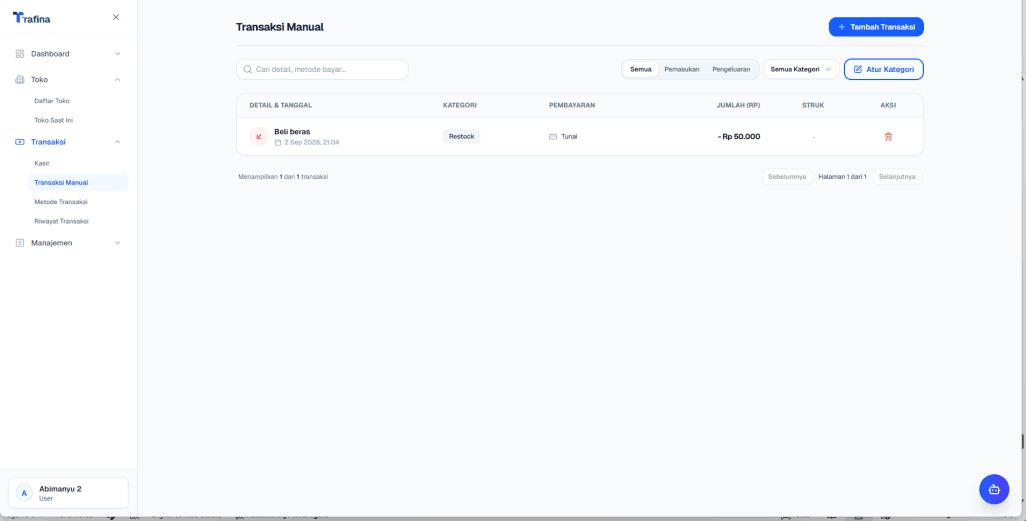Screen dimensions: 1027x522
Task: Delete the Beli beras transaction
Action: 888,136
